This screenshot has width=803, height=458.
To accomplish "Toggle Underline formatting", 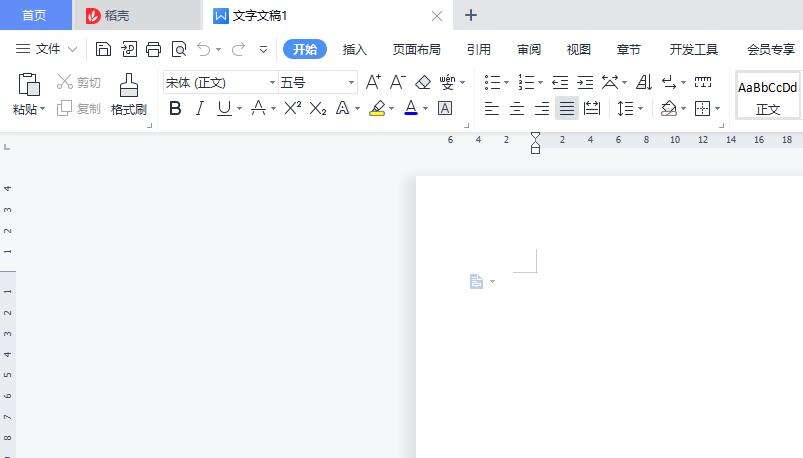I will click(x=224, y=108).
